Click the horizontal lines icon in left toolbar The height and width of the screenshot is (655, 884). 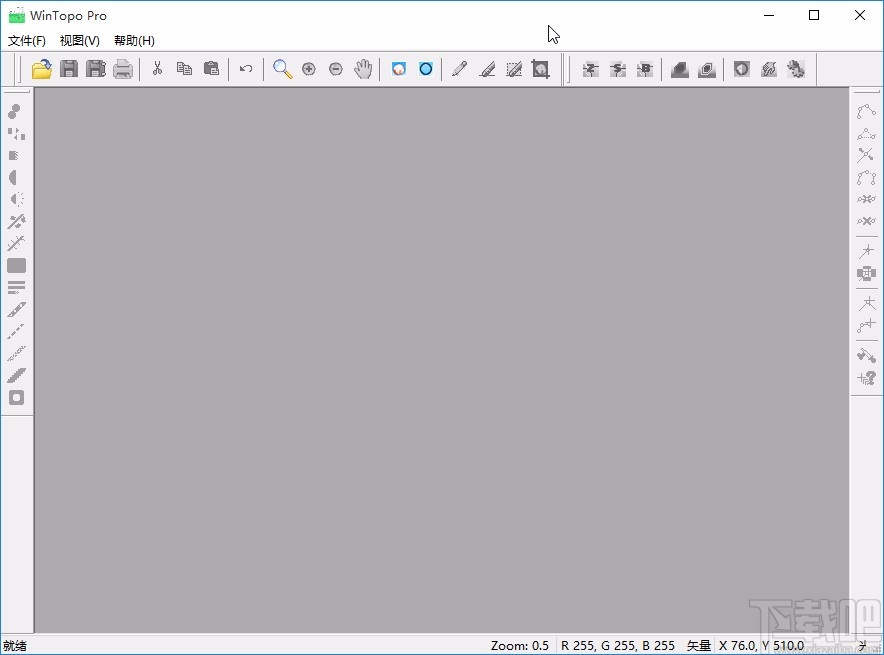tap(16, 287)
